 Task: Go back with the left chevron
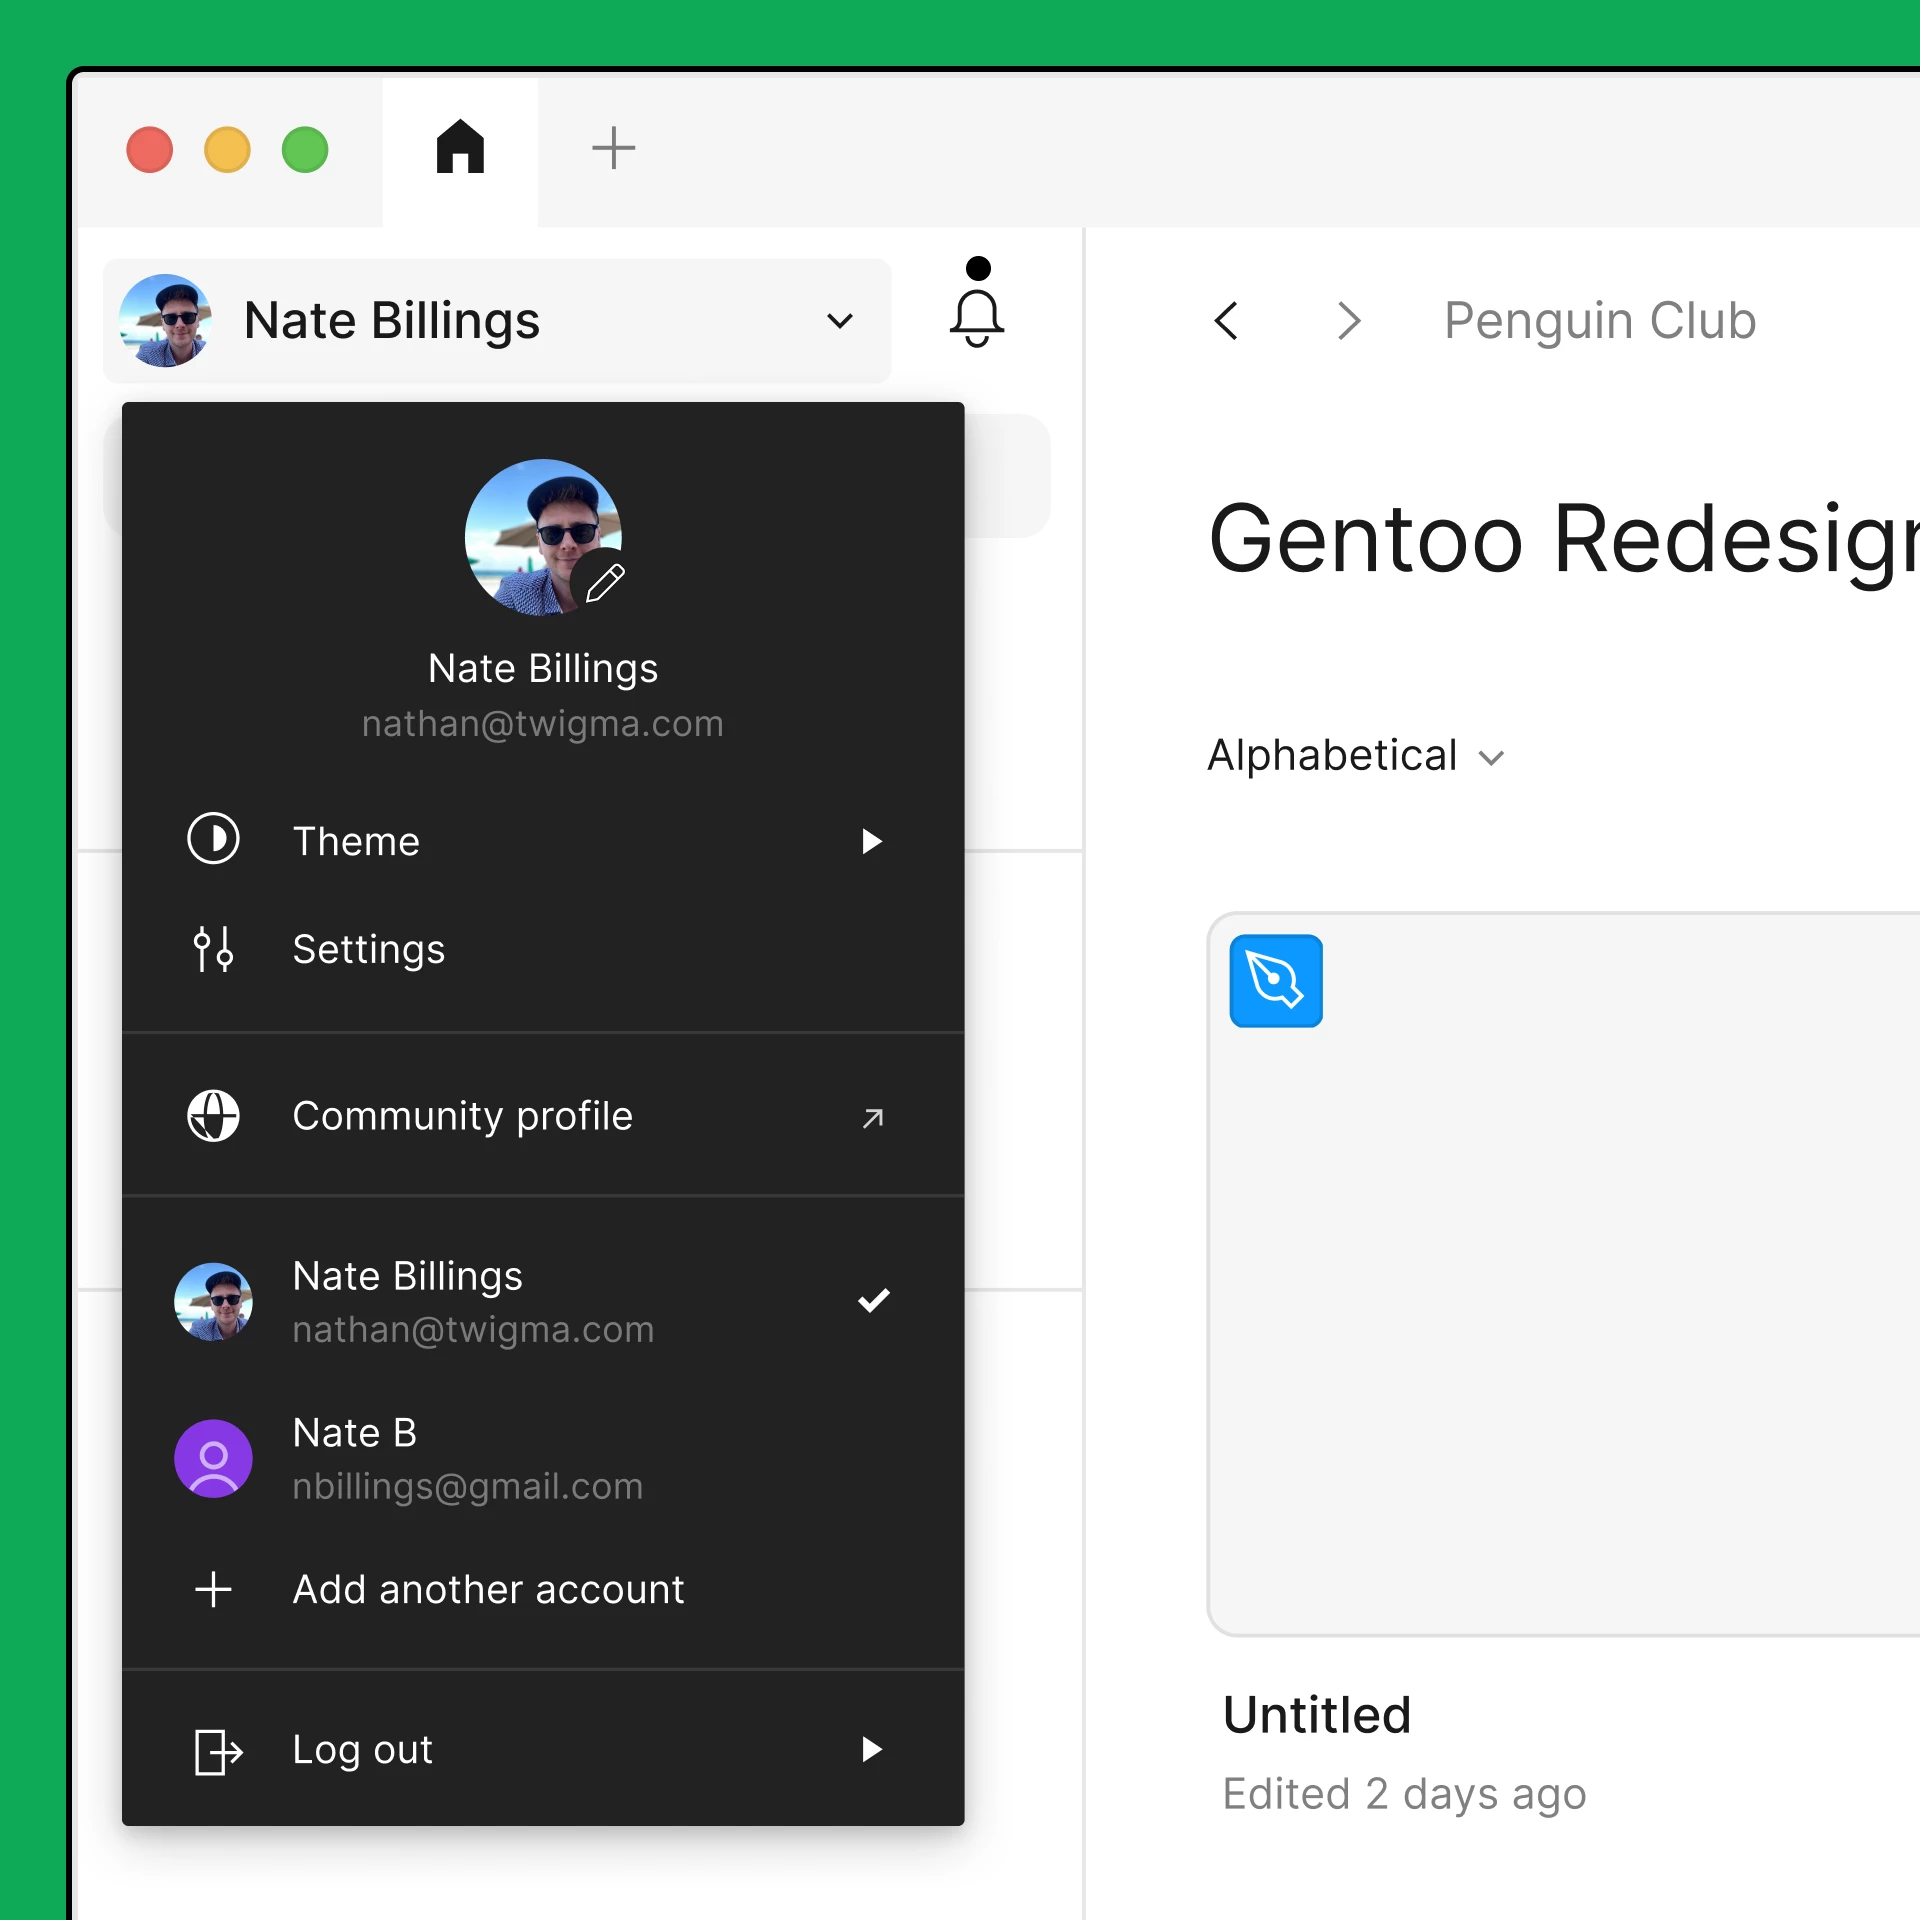(x=1226, y=321)
